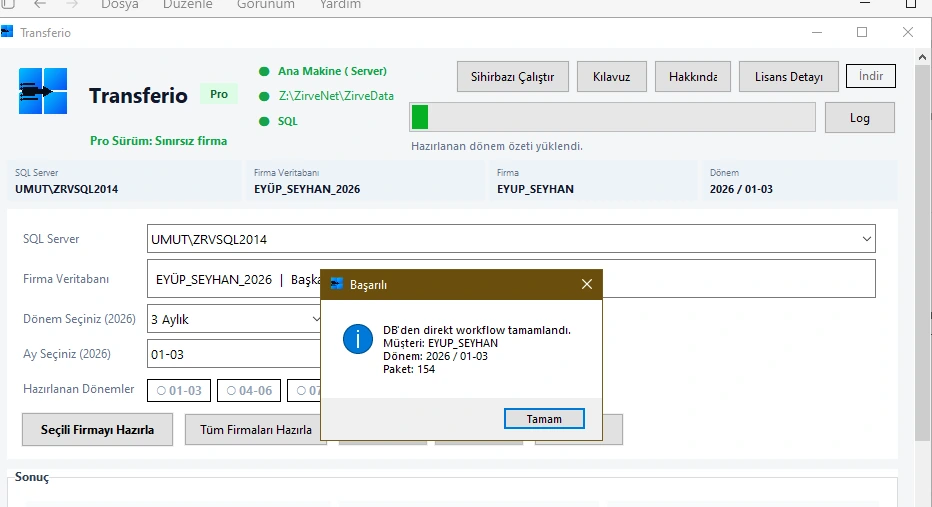Click 'Pro Sürüm: Sınırsız firma' text
This screenshot has height=507, width=932.
pyautogui.click(x=159, y=141)
